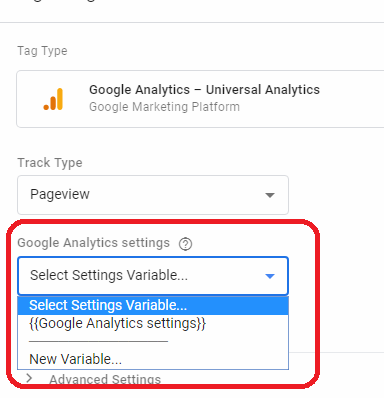384x398 pixels.
Task: Click the Tag Type field label
Action: tap(42, 51)
